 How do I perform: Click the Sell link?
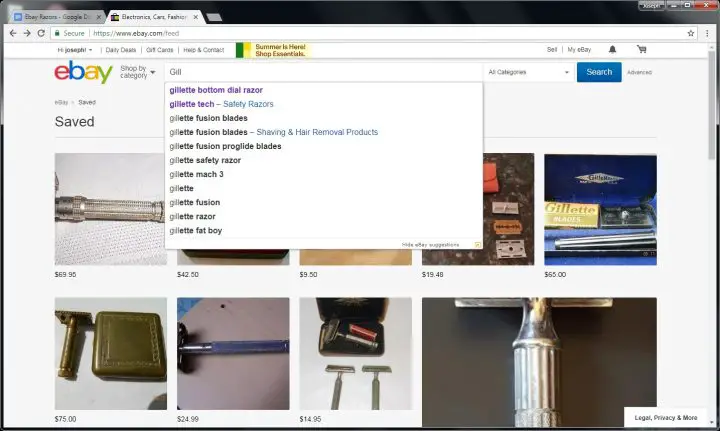pos(552,49)
